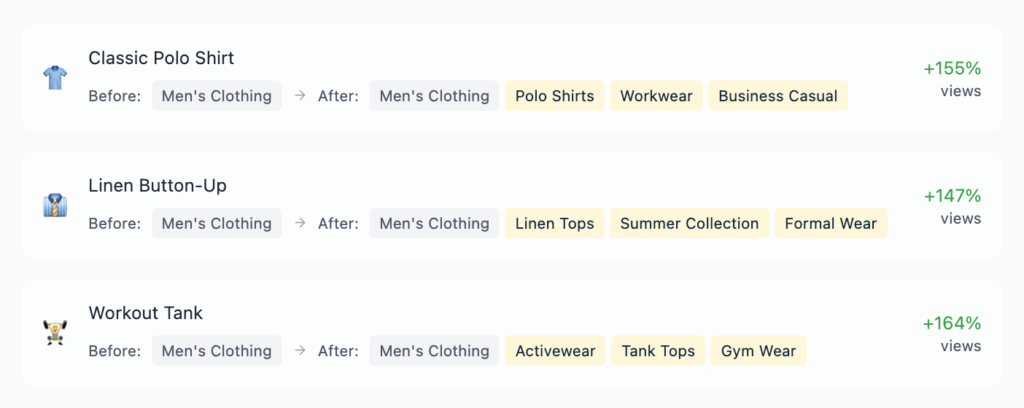Click the +164% views statistic
Viewport: 1024px width, 408px height.
(952, 334)
